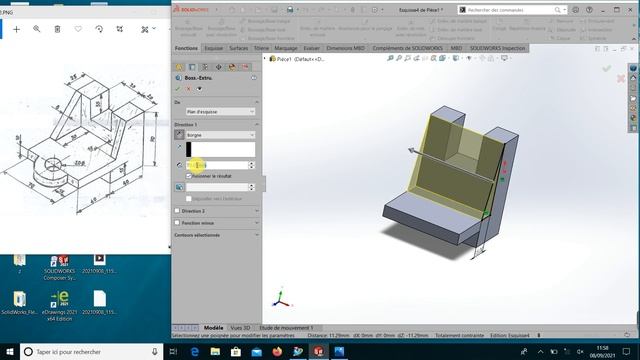This screenshot has width=640, height=360.
Task: Open the SOLIDWORKS Inspection tab
Action: coord(498,48)
